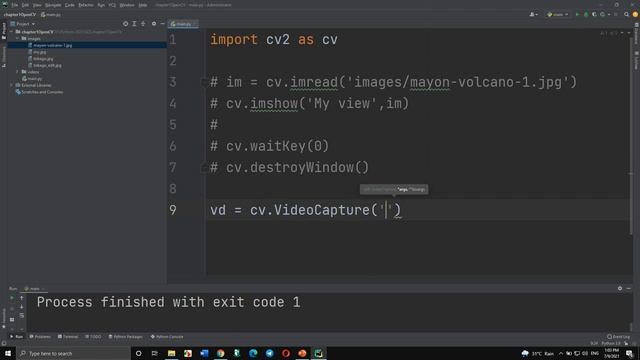This screenshot has width=640, height=360.
Task: Toggle code folding marker on line 7
Action: (x=204, y=167)
